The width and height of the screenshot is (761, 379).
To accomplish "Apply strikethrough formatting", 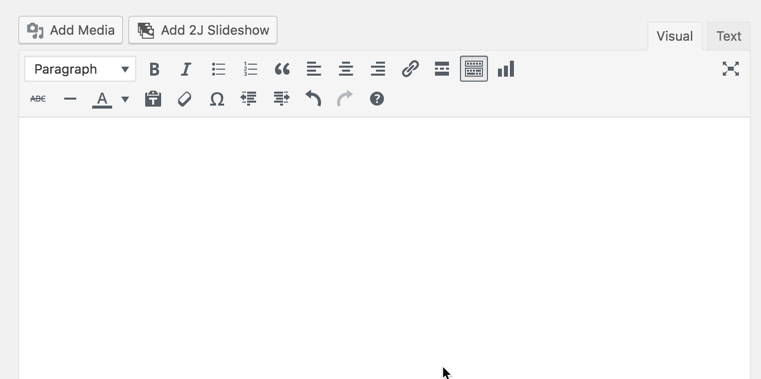I will [x=38, y=99].
